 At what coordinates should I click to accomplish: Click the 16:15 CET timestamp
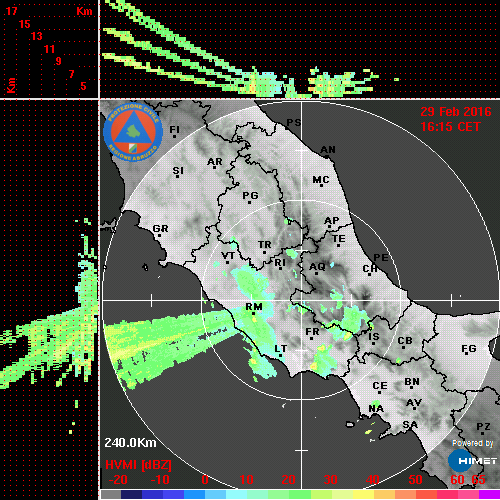pyautogui.click(x=450, y=127)
